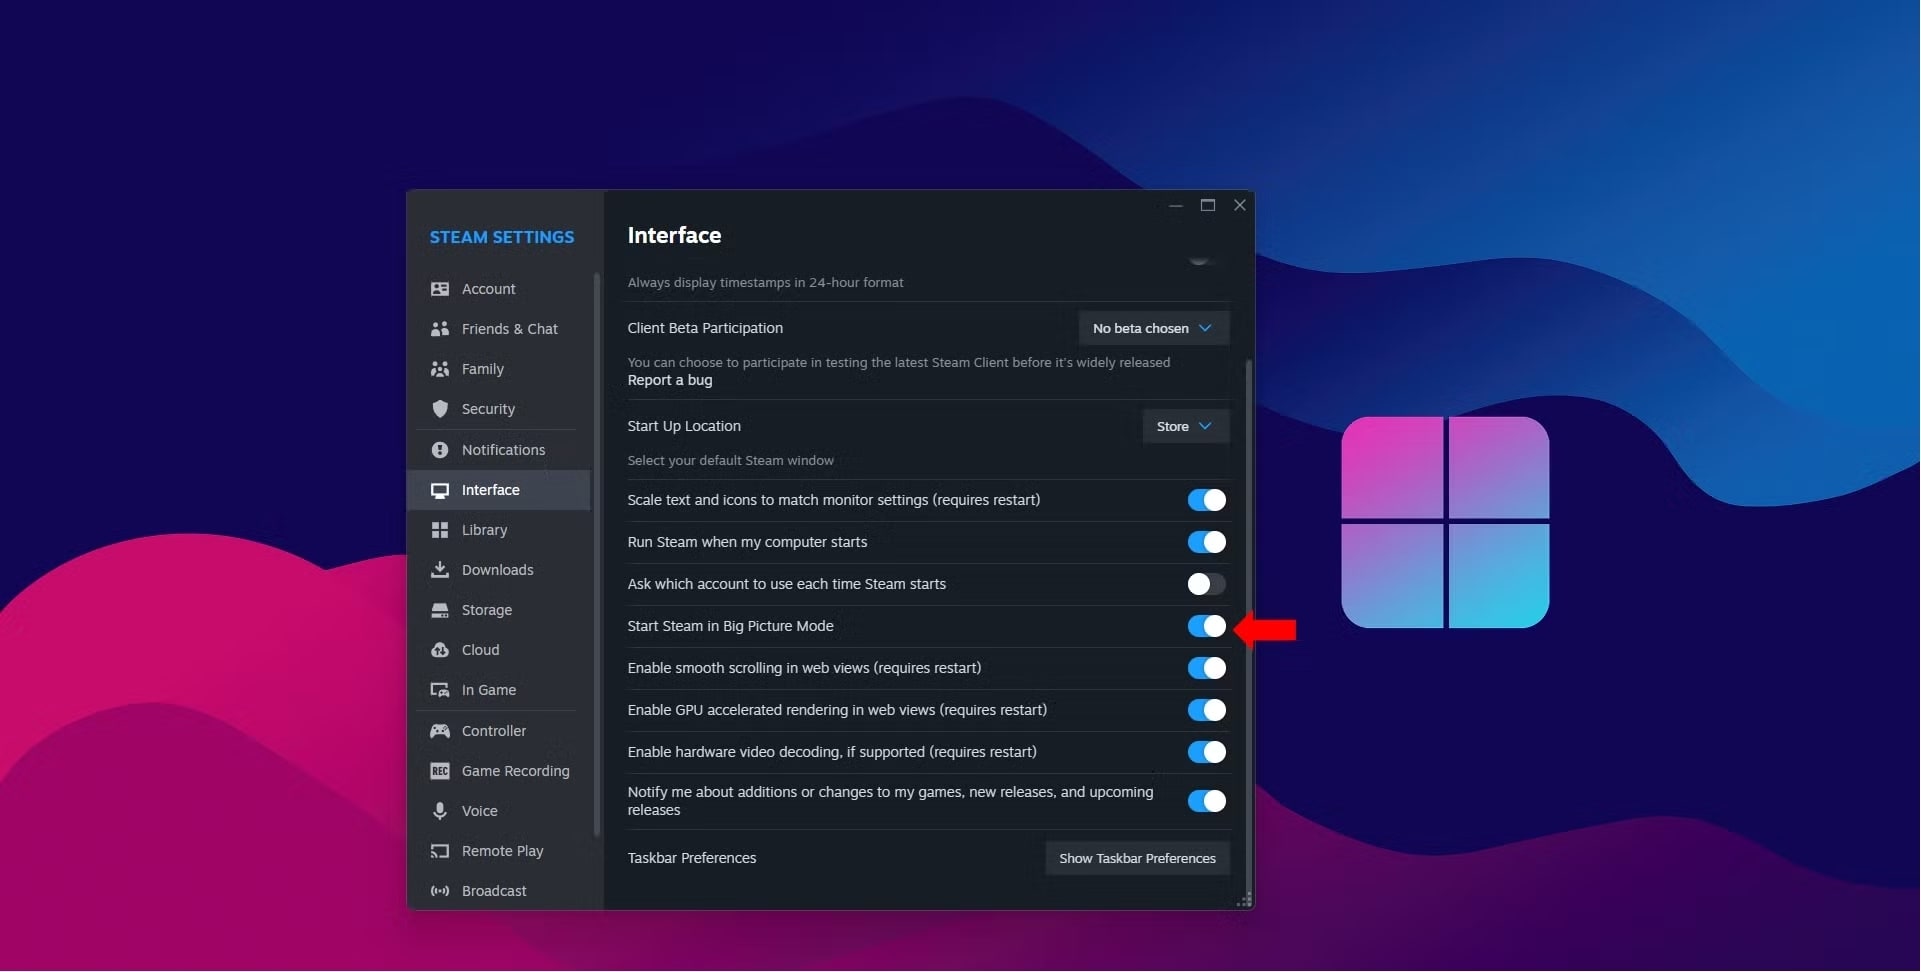Click 'Select your default Steam window' description

coord(730,461)
